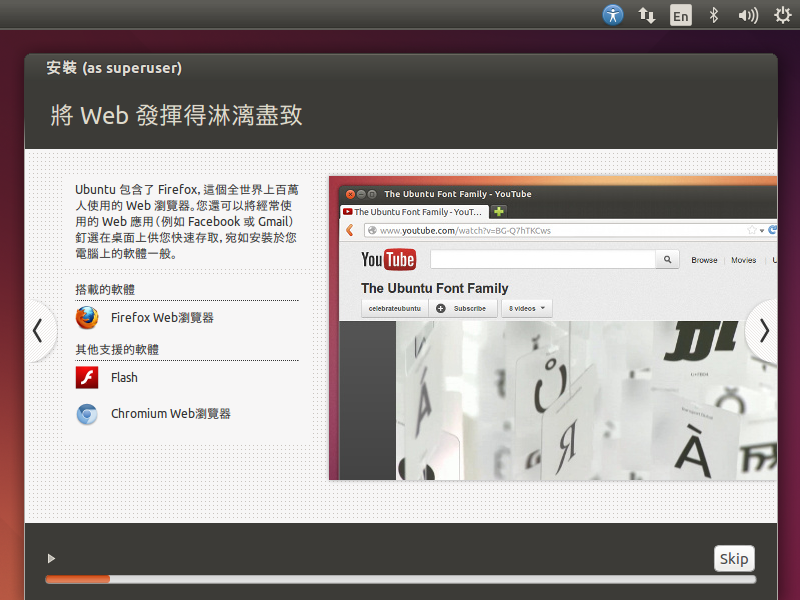800x600 pixels.
Task: Advance to the next installer slide
Action: [x=764, y=330]
